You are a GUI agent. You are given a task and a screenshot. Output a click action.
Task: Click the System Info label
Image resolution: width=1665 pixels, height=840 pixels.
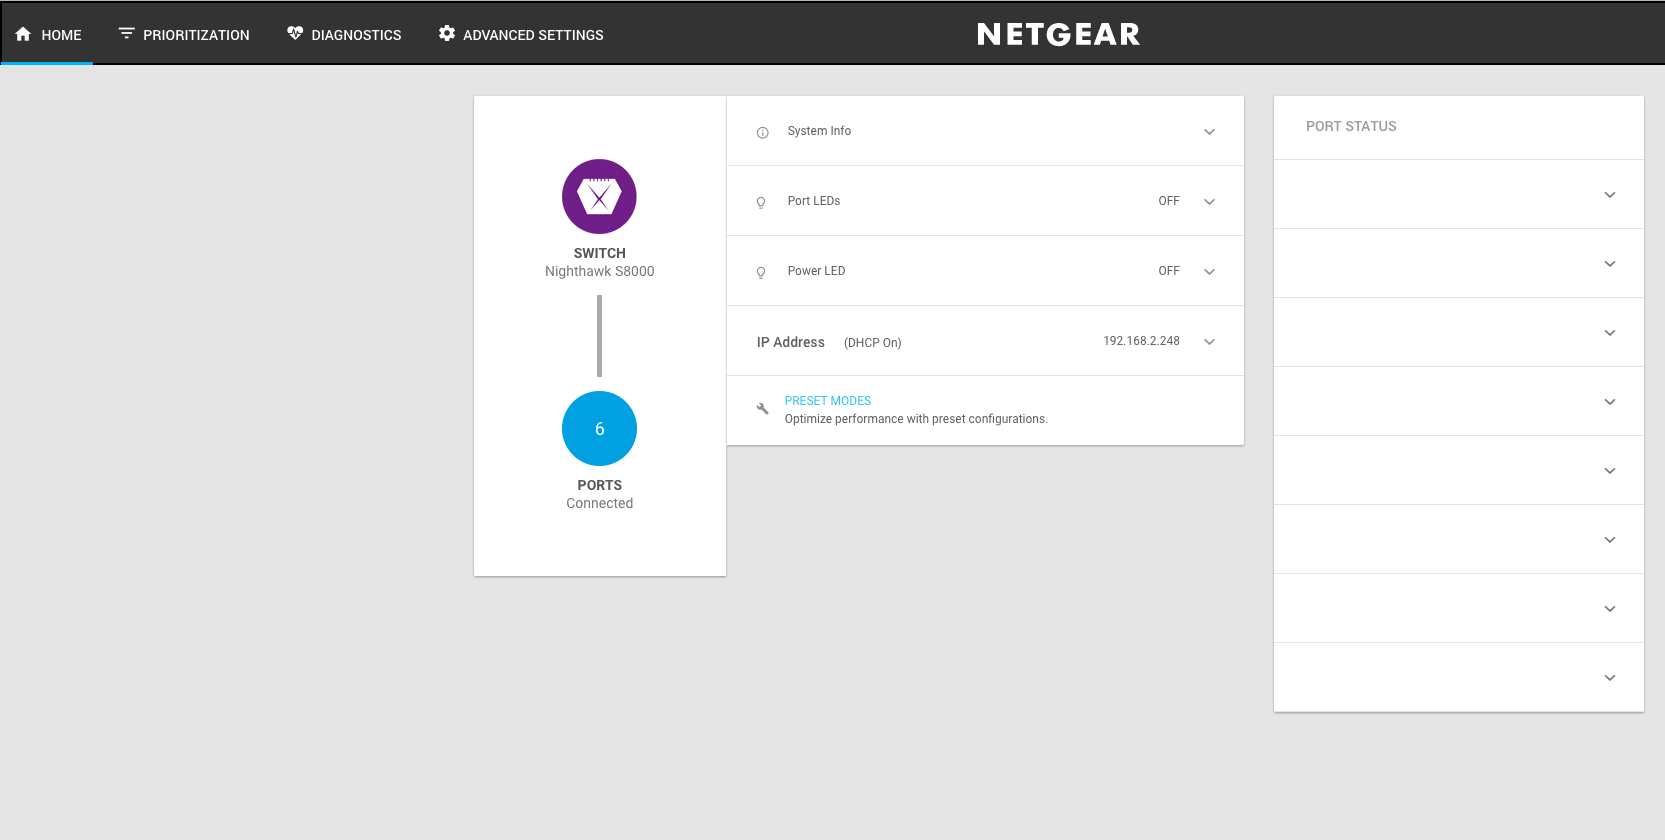pos(819,131)
